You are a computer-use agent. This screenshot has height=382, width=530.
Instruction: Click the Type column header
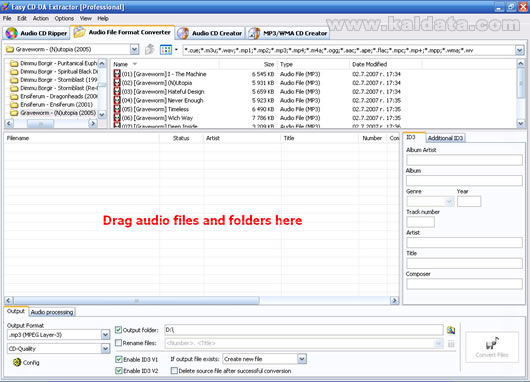tap(313, 64)
